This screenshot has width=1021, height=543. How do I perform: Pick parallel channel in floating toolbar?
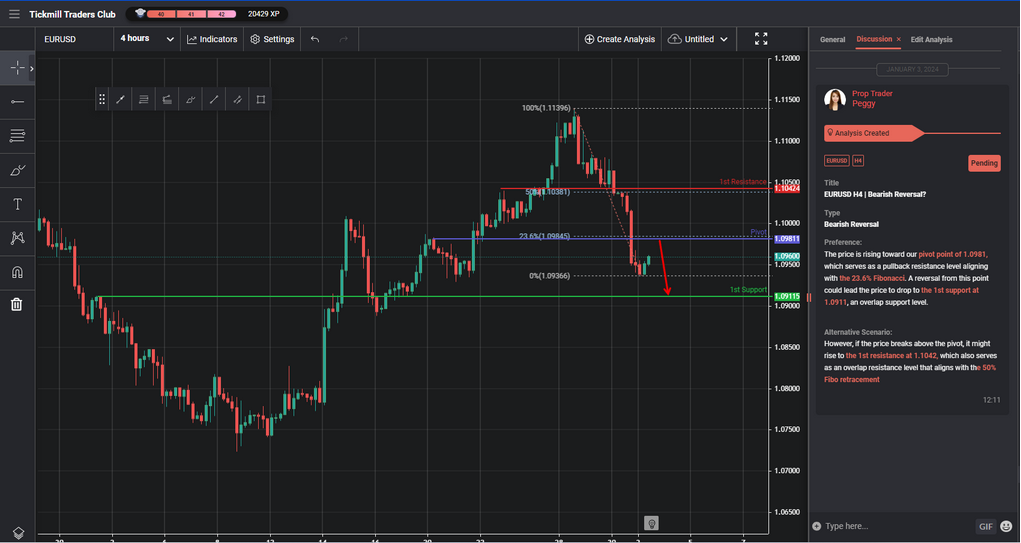point(238,100)
